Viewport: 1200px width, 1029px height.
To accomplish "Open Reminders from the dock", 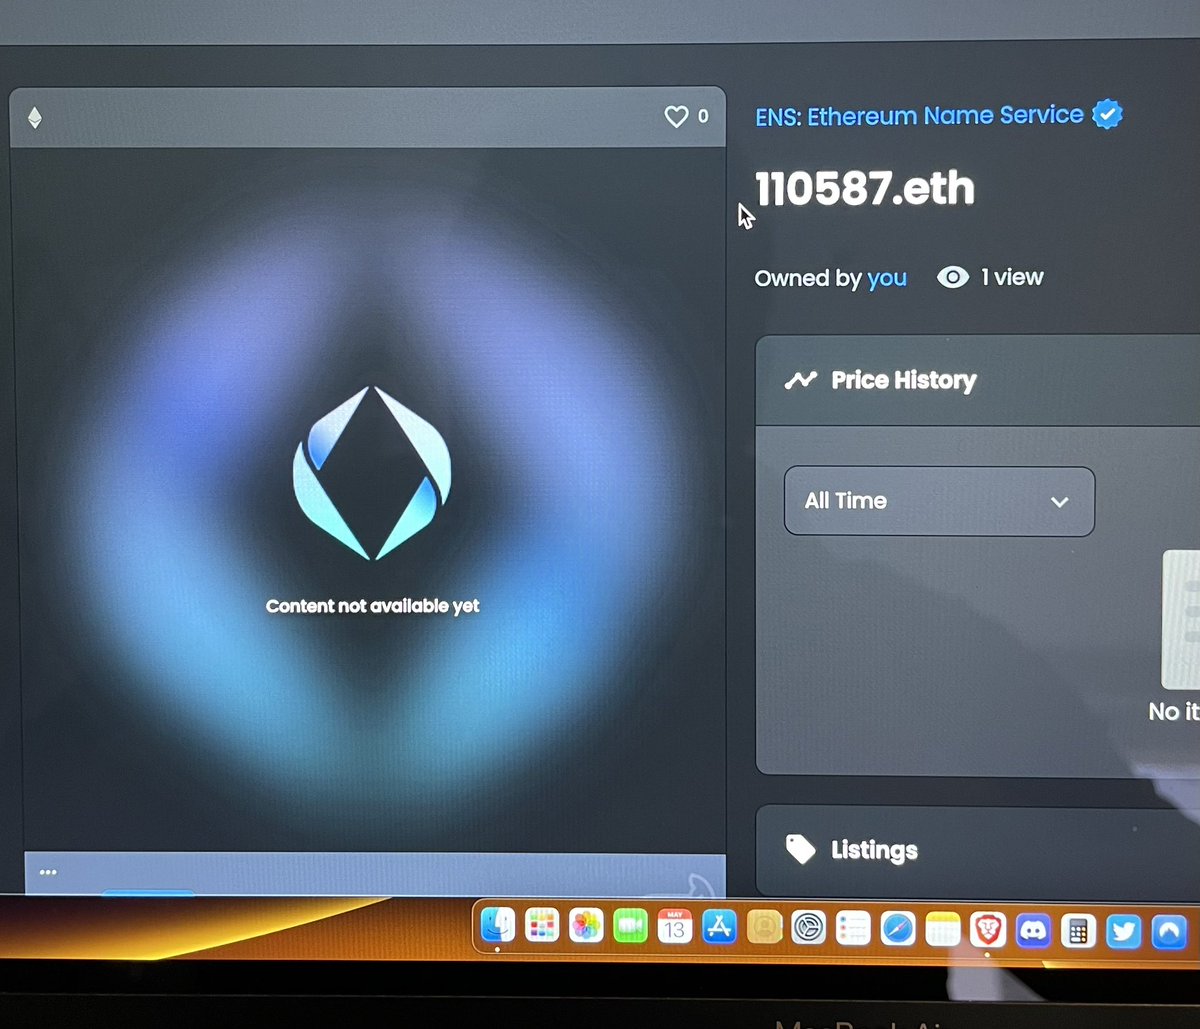I will (x=853, y=929).
